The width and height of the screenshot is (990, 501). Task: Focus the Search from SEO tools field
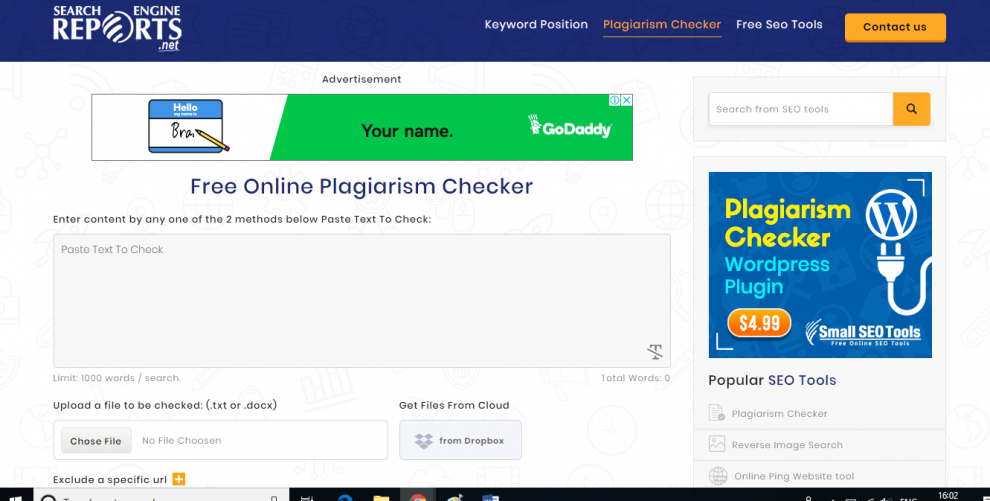[x=800, y=109]
